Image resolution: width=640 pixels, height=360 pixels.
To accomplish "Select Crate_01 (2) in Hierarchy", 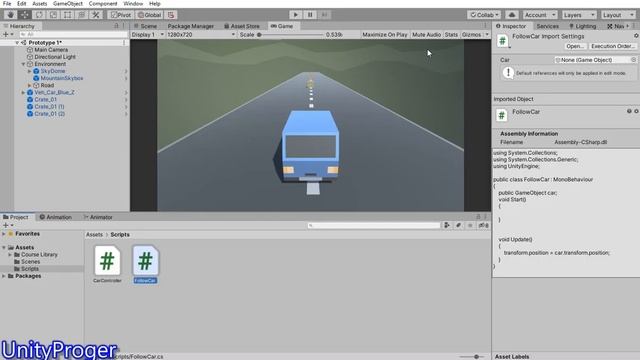I will [x=49, y=114].
